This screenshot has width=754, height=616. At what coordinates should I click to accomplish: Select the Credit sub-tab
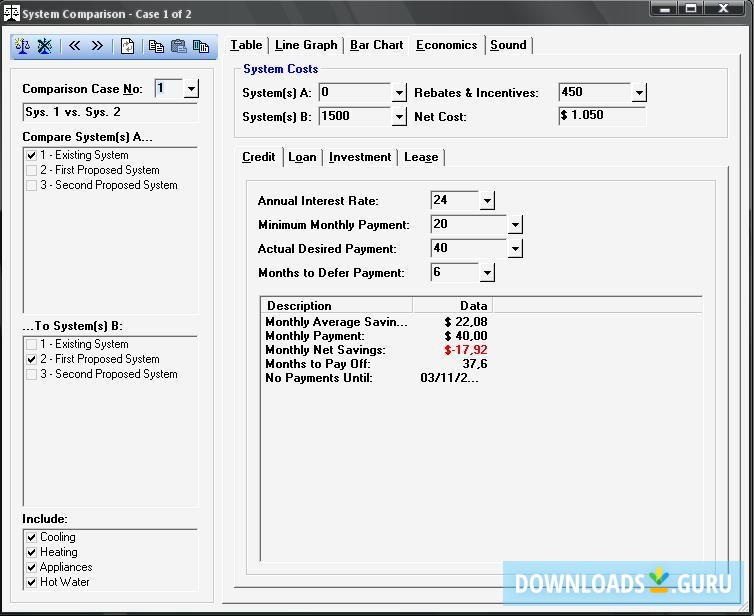259,157
